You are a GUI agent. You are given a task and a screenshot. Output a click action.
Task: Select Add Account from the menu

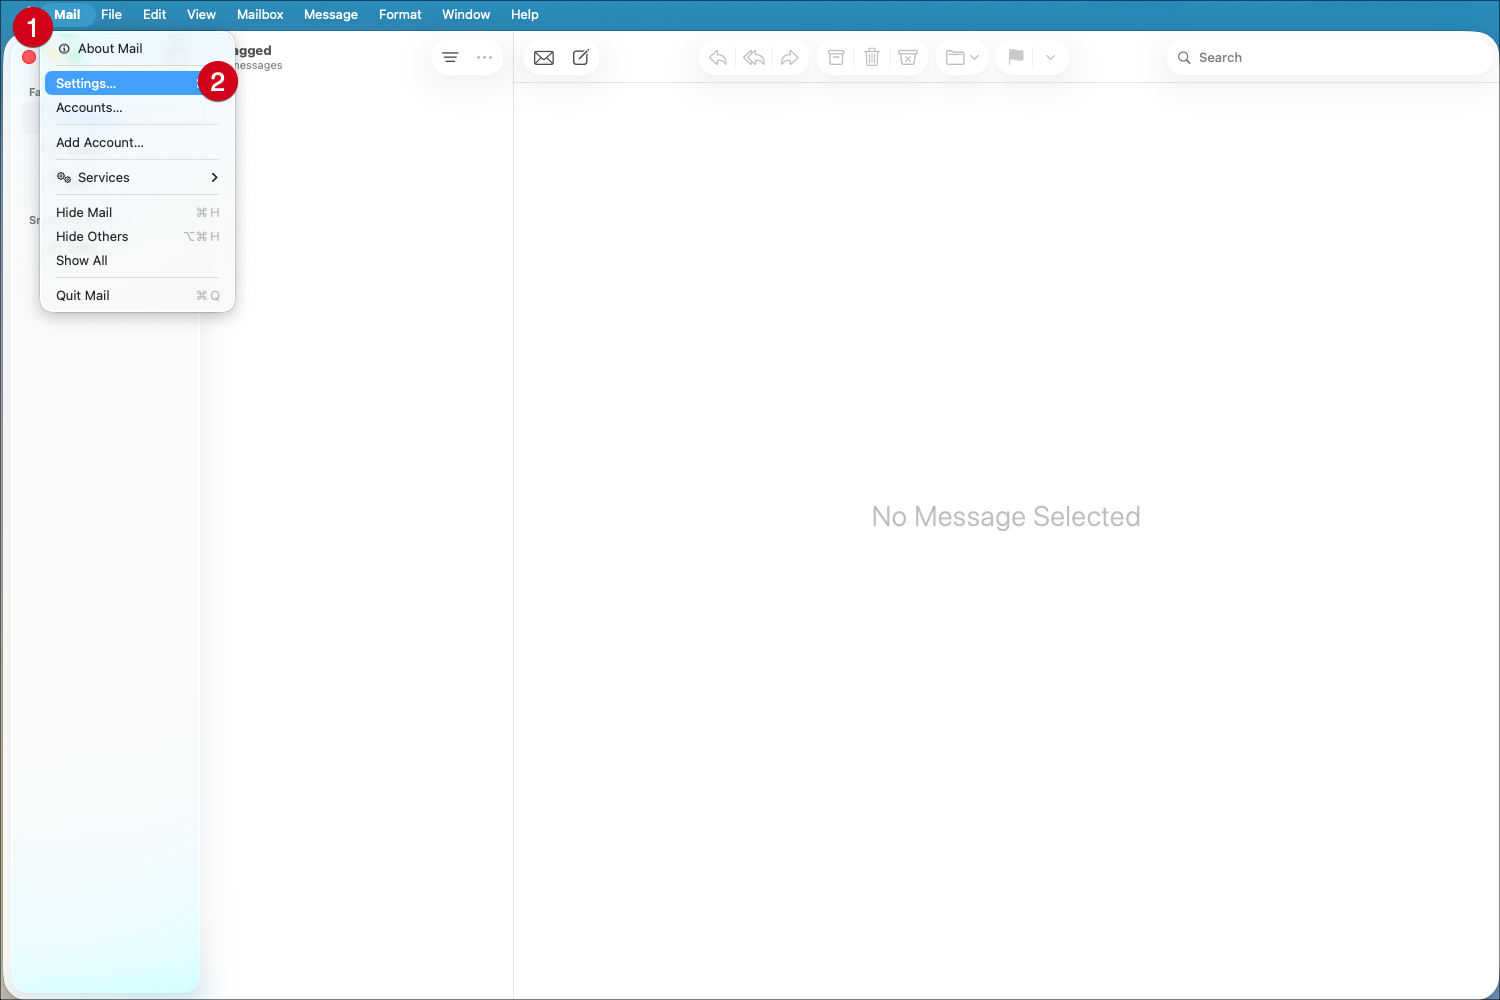[100, 142]
